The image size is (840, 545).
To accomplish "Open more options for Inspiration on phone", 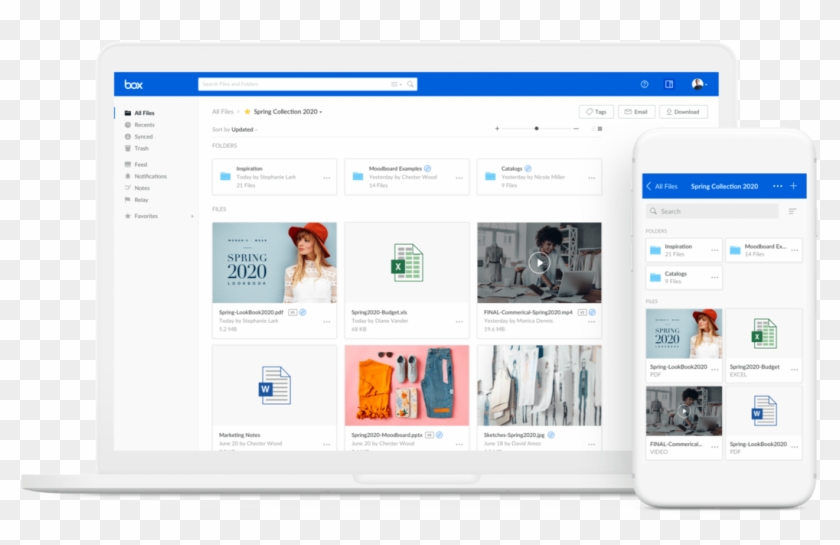I will point(715,250).
